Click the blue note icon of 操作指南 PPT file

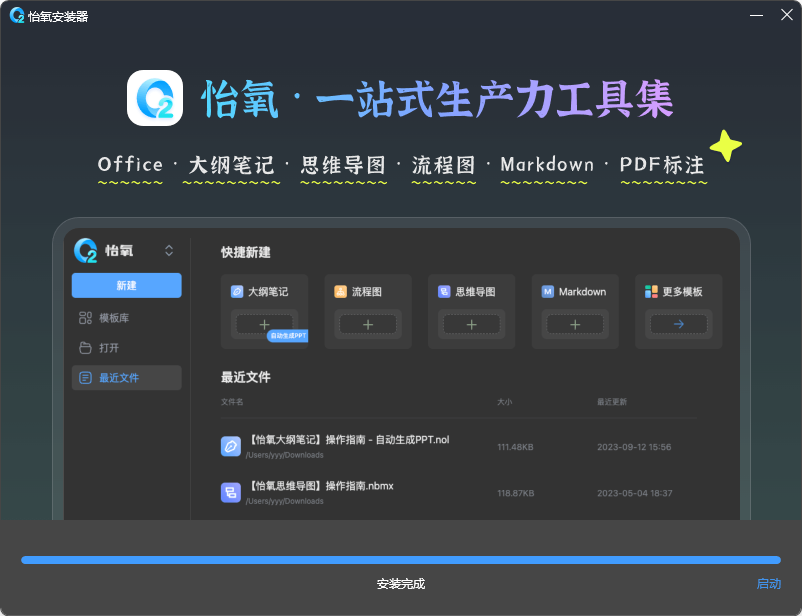[x=230, y=446]
